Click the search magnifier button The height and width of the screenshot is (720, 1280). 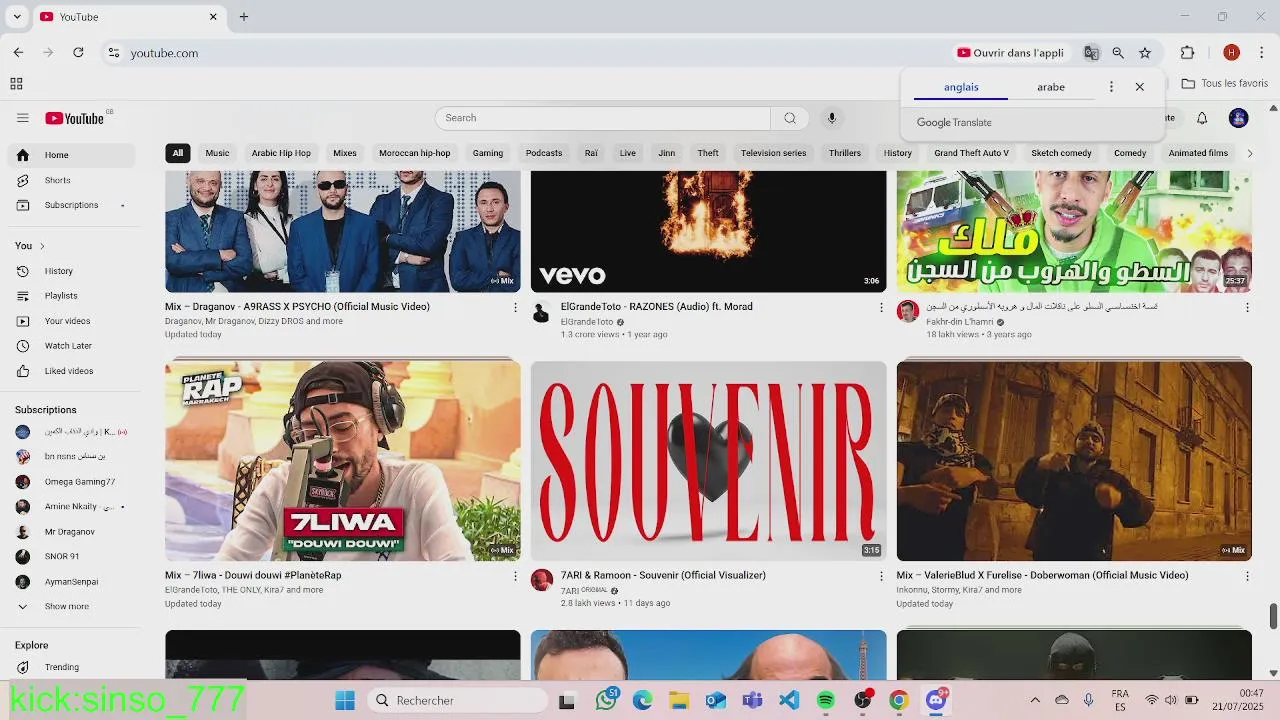pos(790,118)
